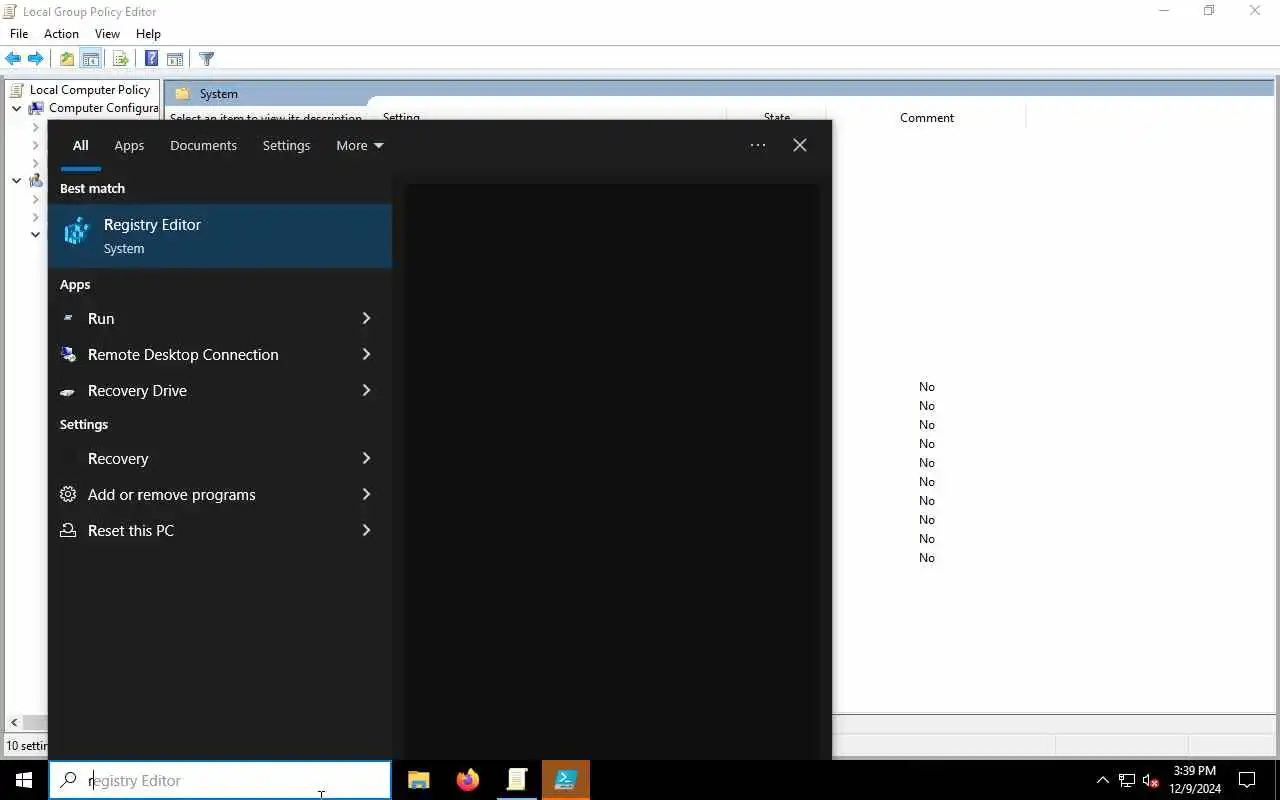Open the View menu

(x=107, y=34)
